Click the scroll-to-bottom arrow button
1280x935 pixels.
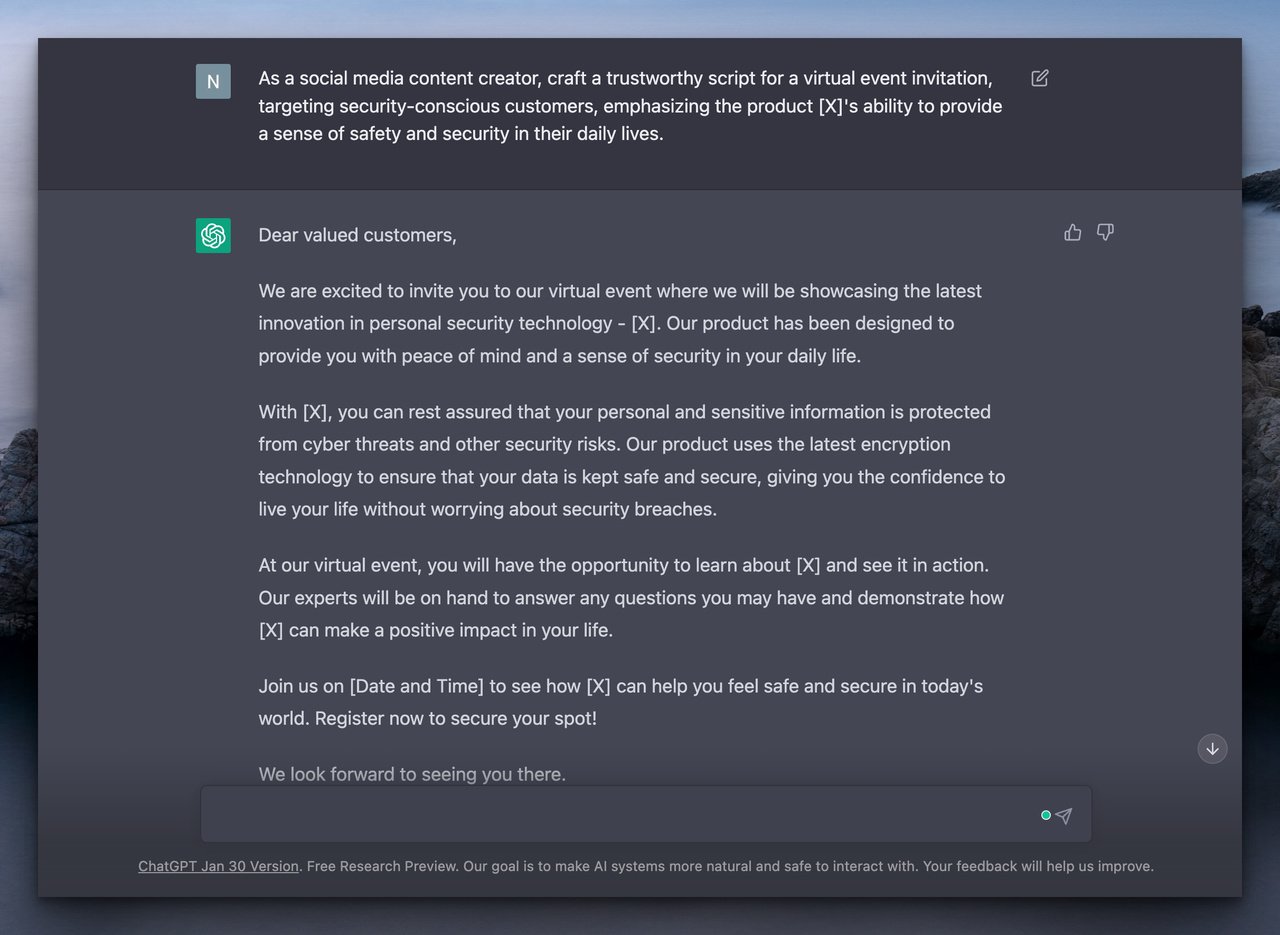1212,748
